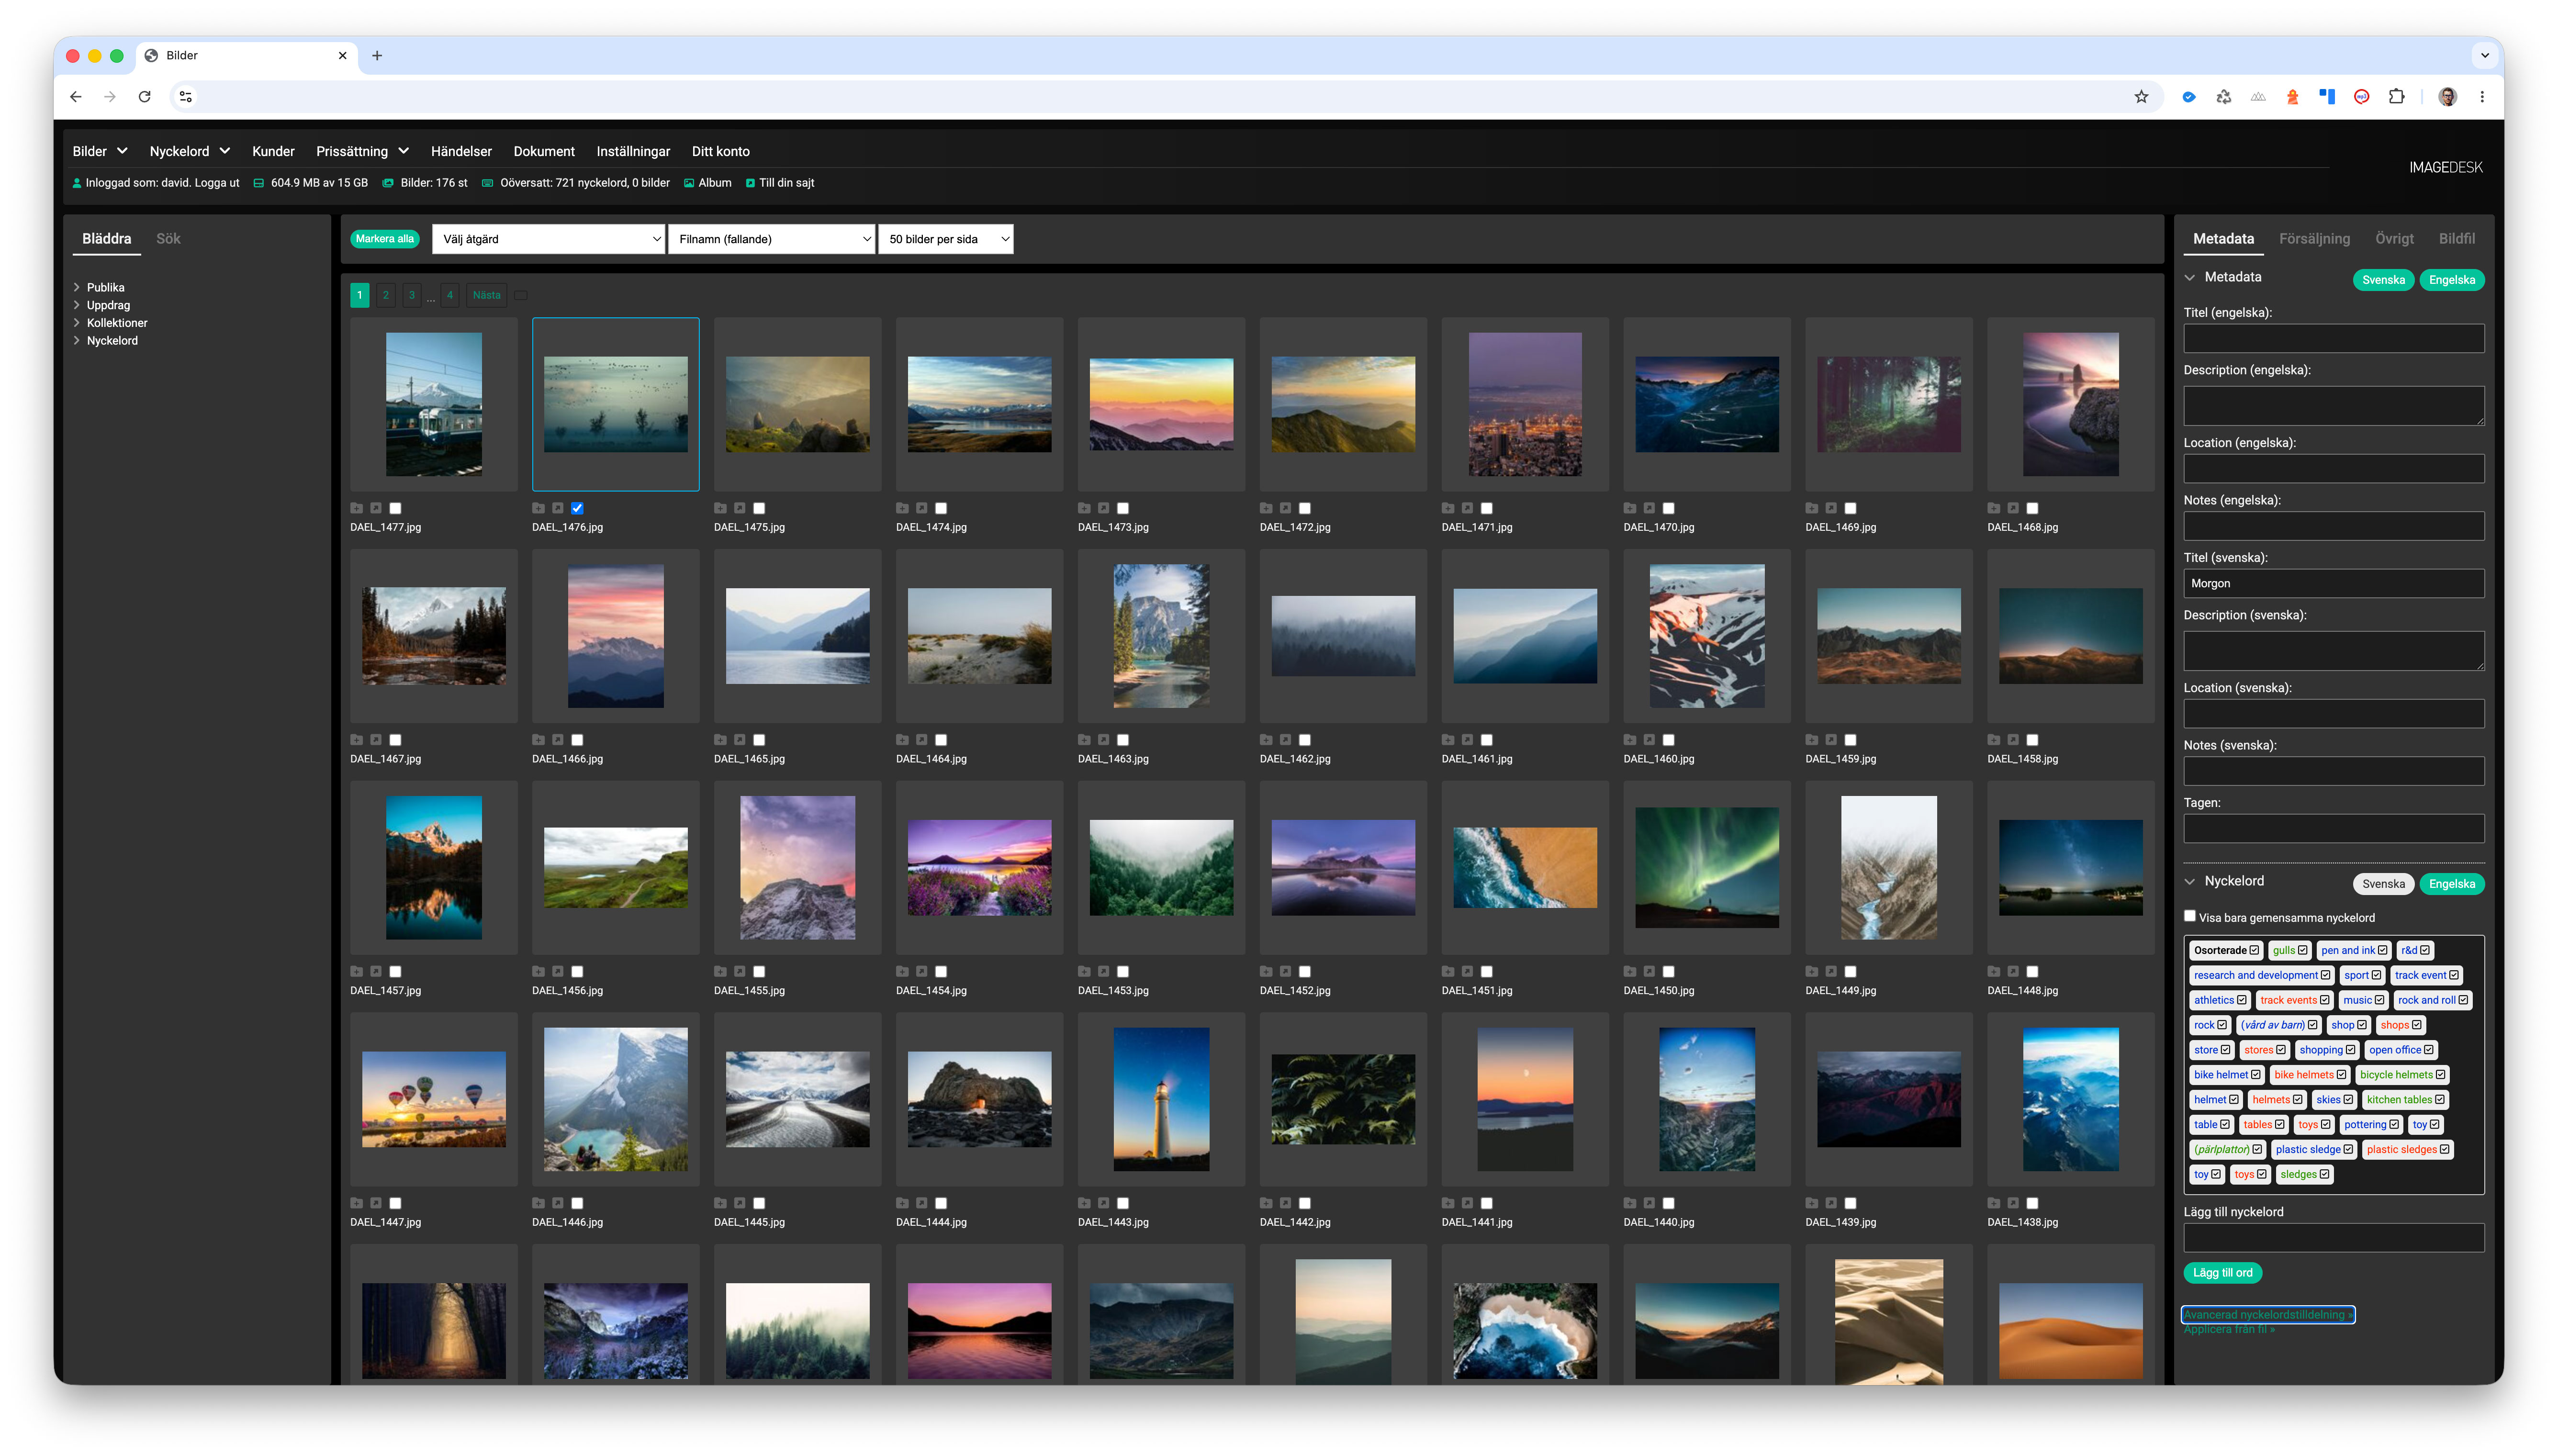
Task: Open Chrome three-dot menu
Action: click(2482, 97)
